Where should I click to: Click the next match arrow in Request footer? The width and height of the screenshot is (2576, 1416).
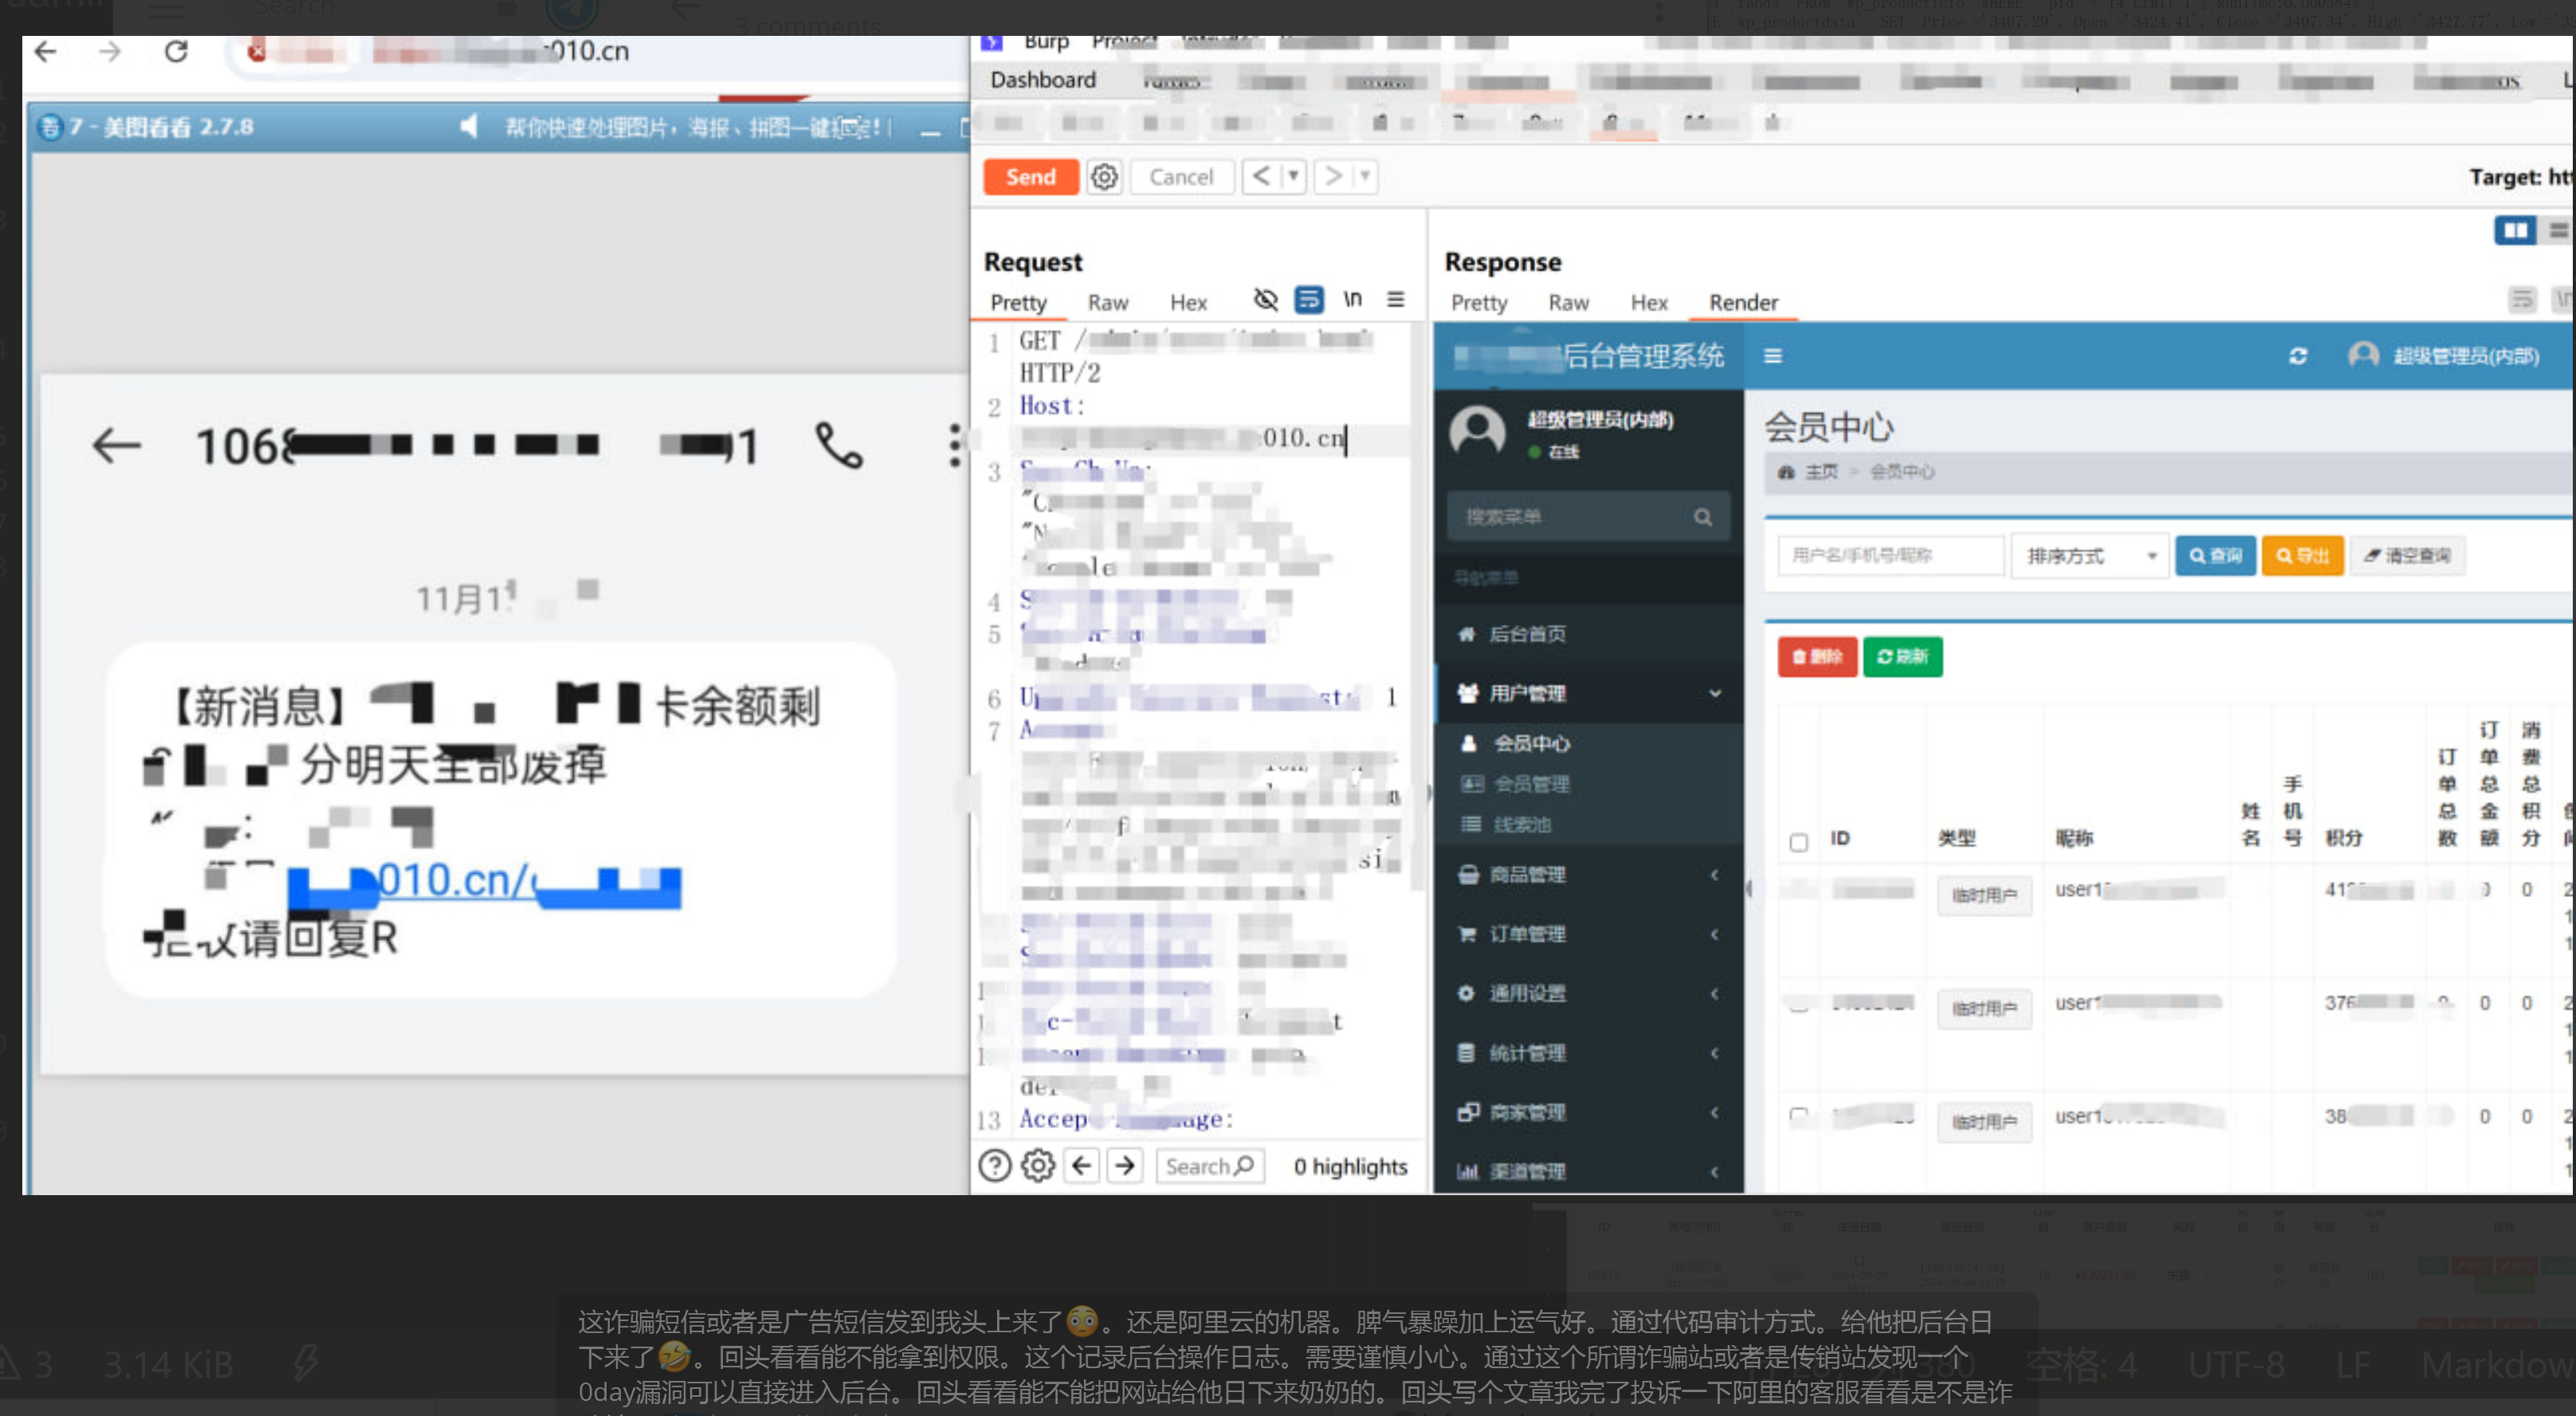(1125, 1166)
